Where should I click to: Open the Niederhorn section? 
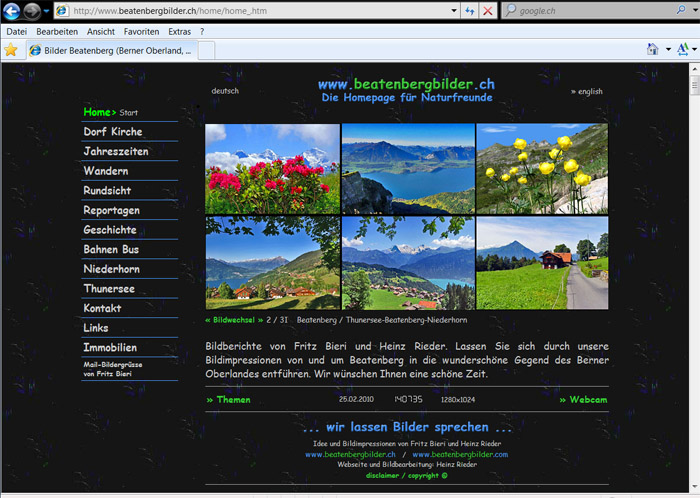click(x=112, y=269)
